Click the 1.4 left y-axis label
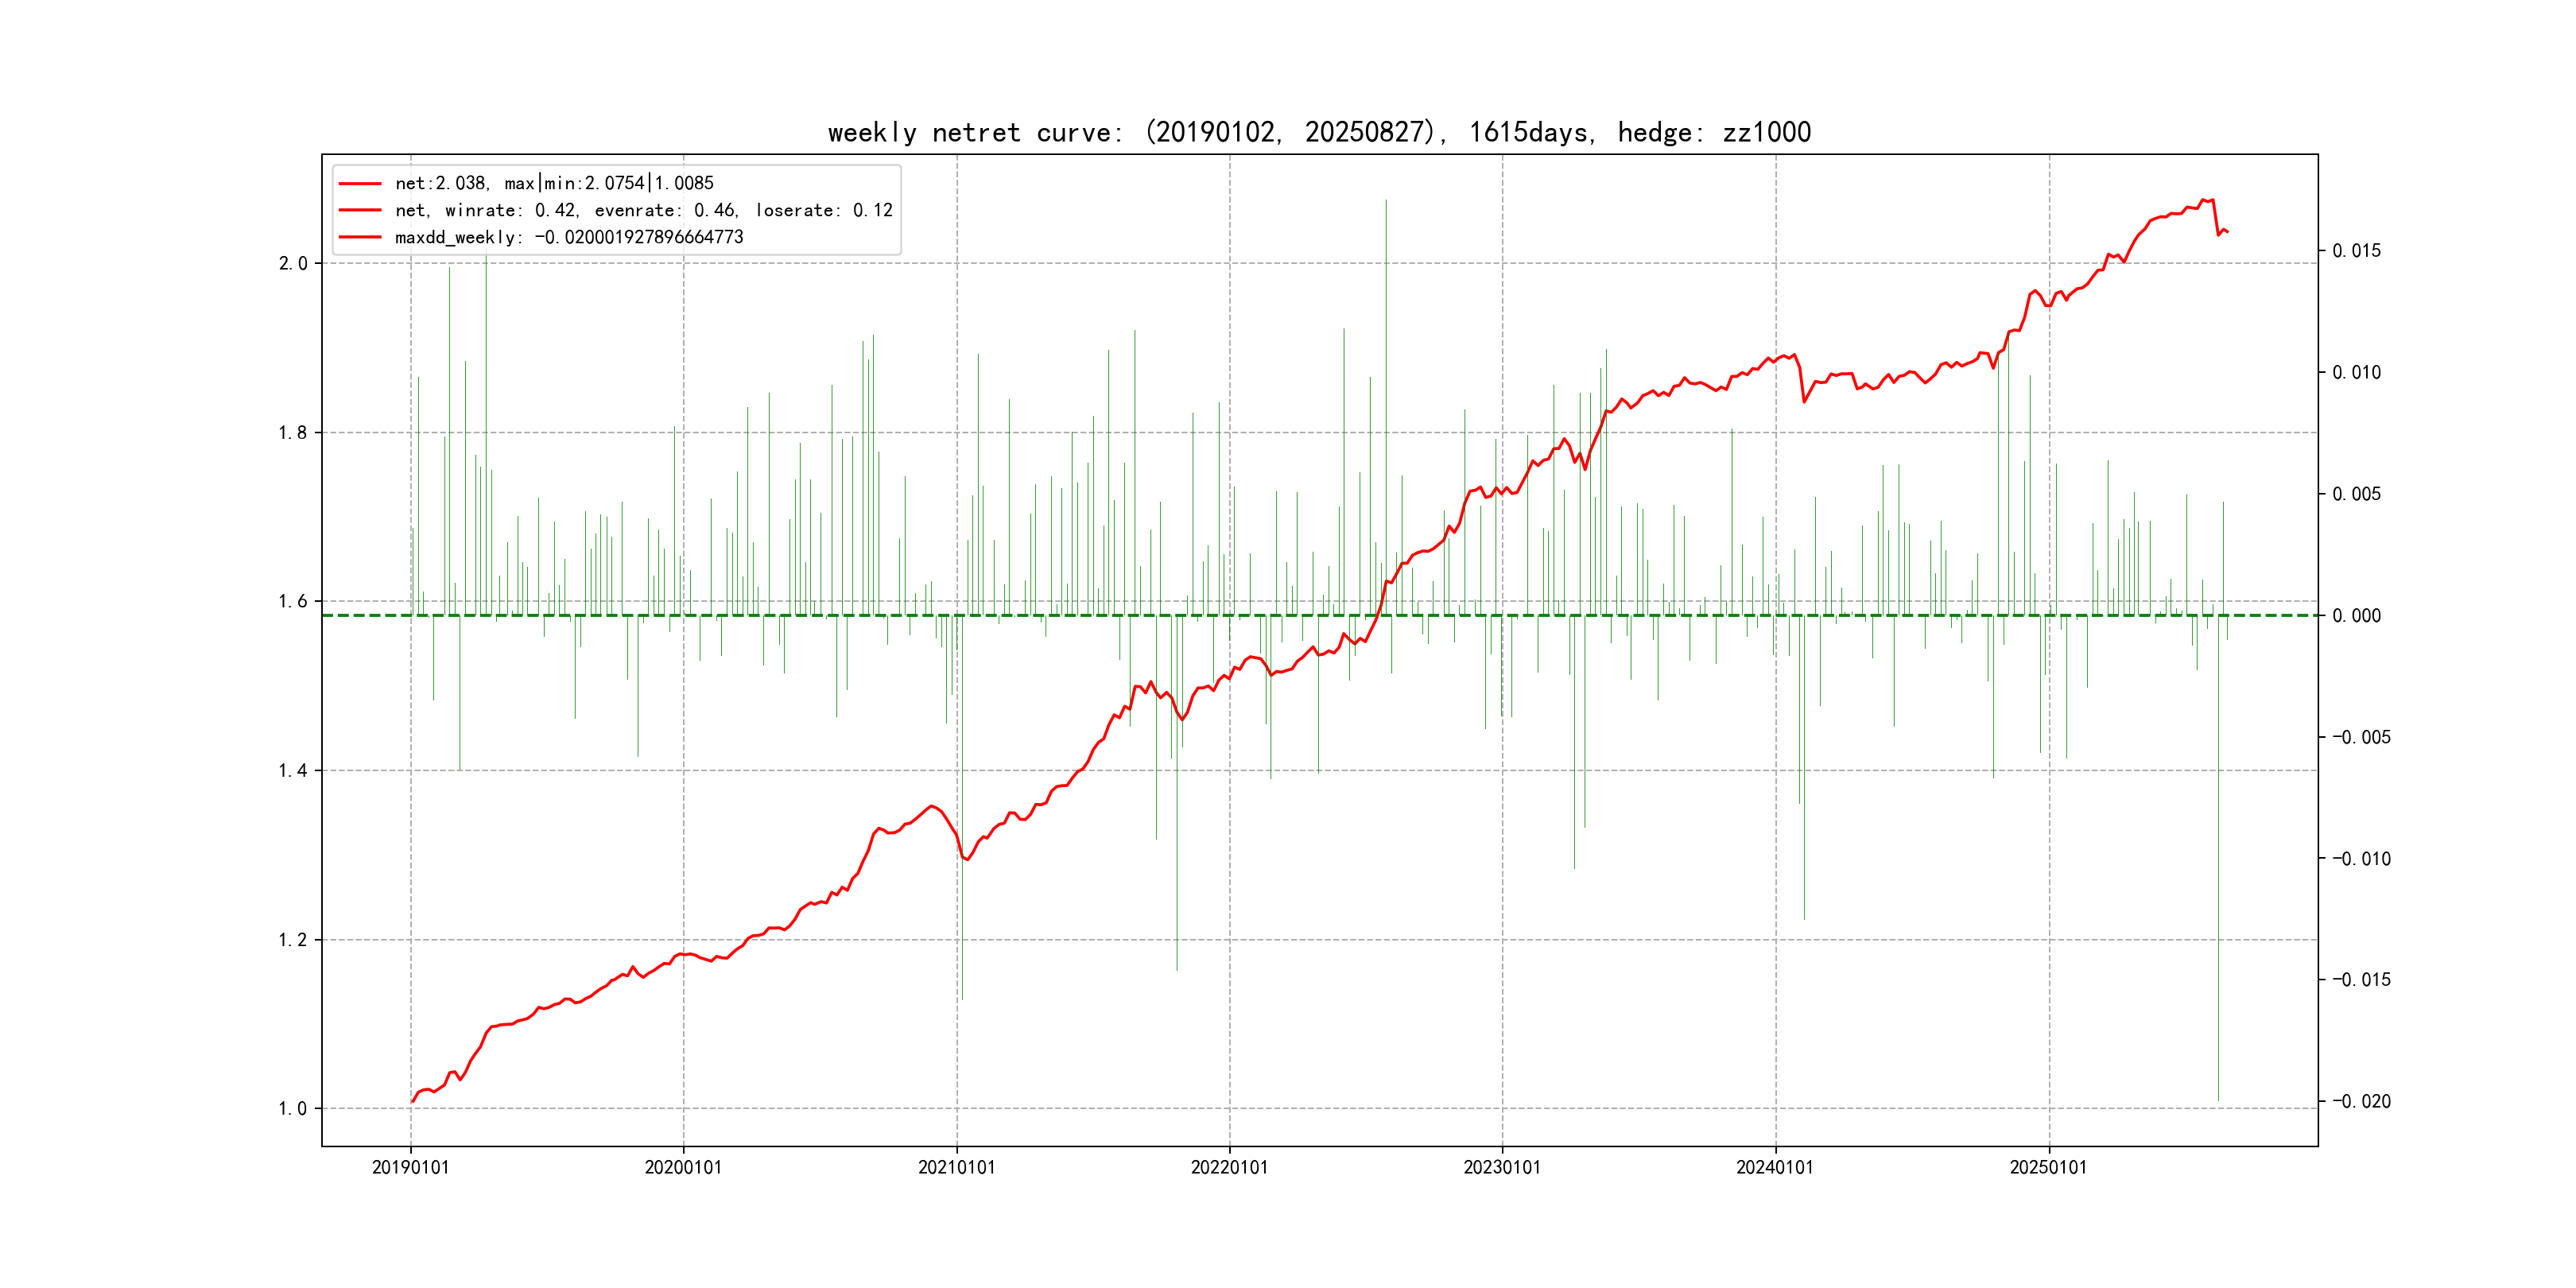Screen dimensions: 2576x1288 pyautogui.click(x=293, y=770)
